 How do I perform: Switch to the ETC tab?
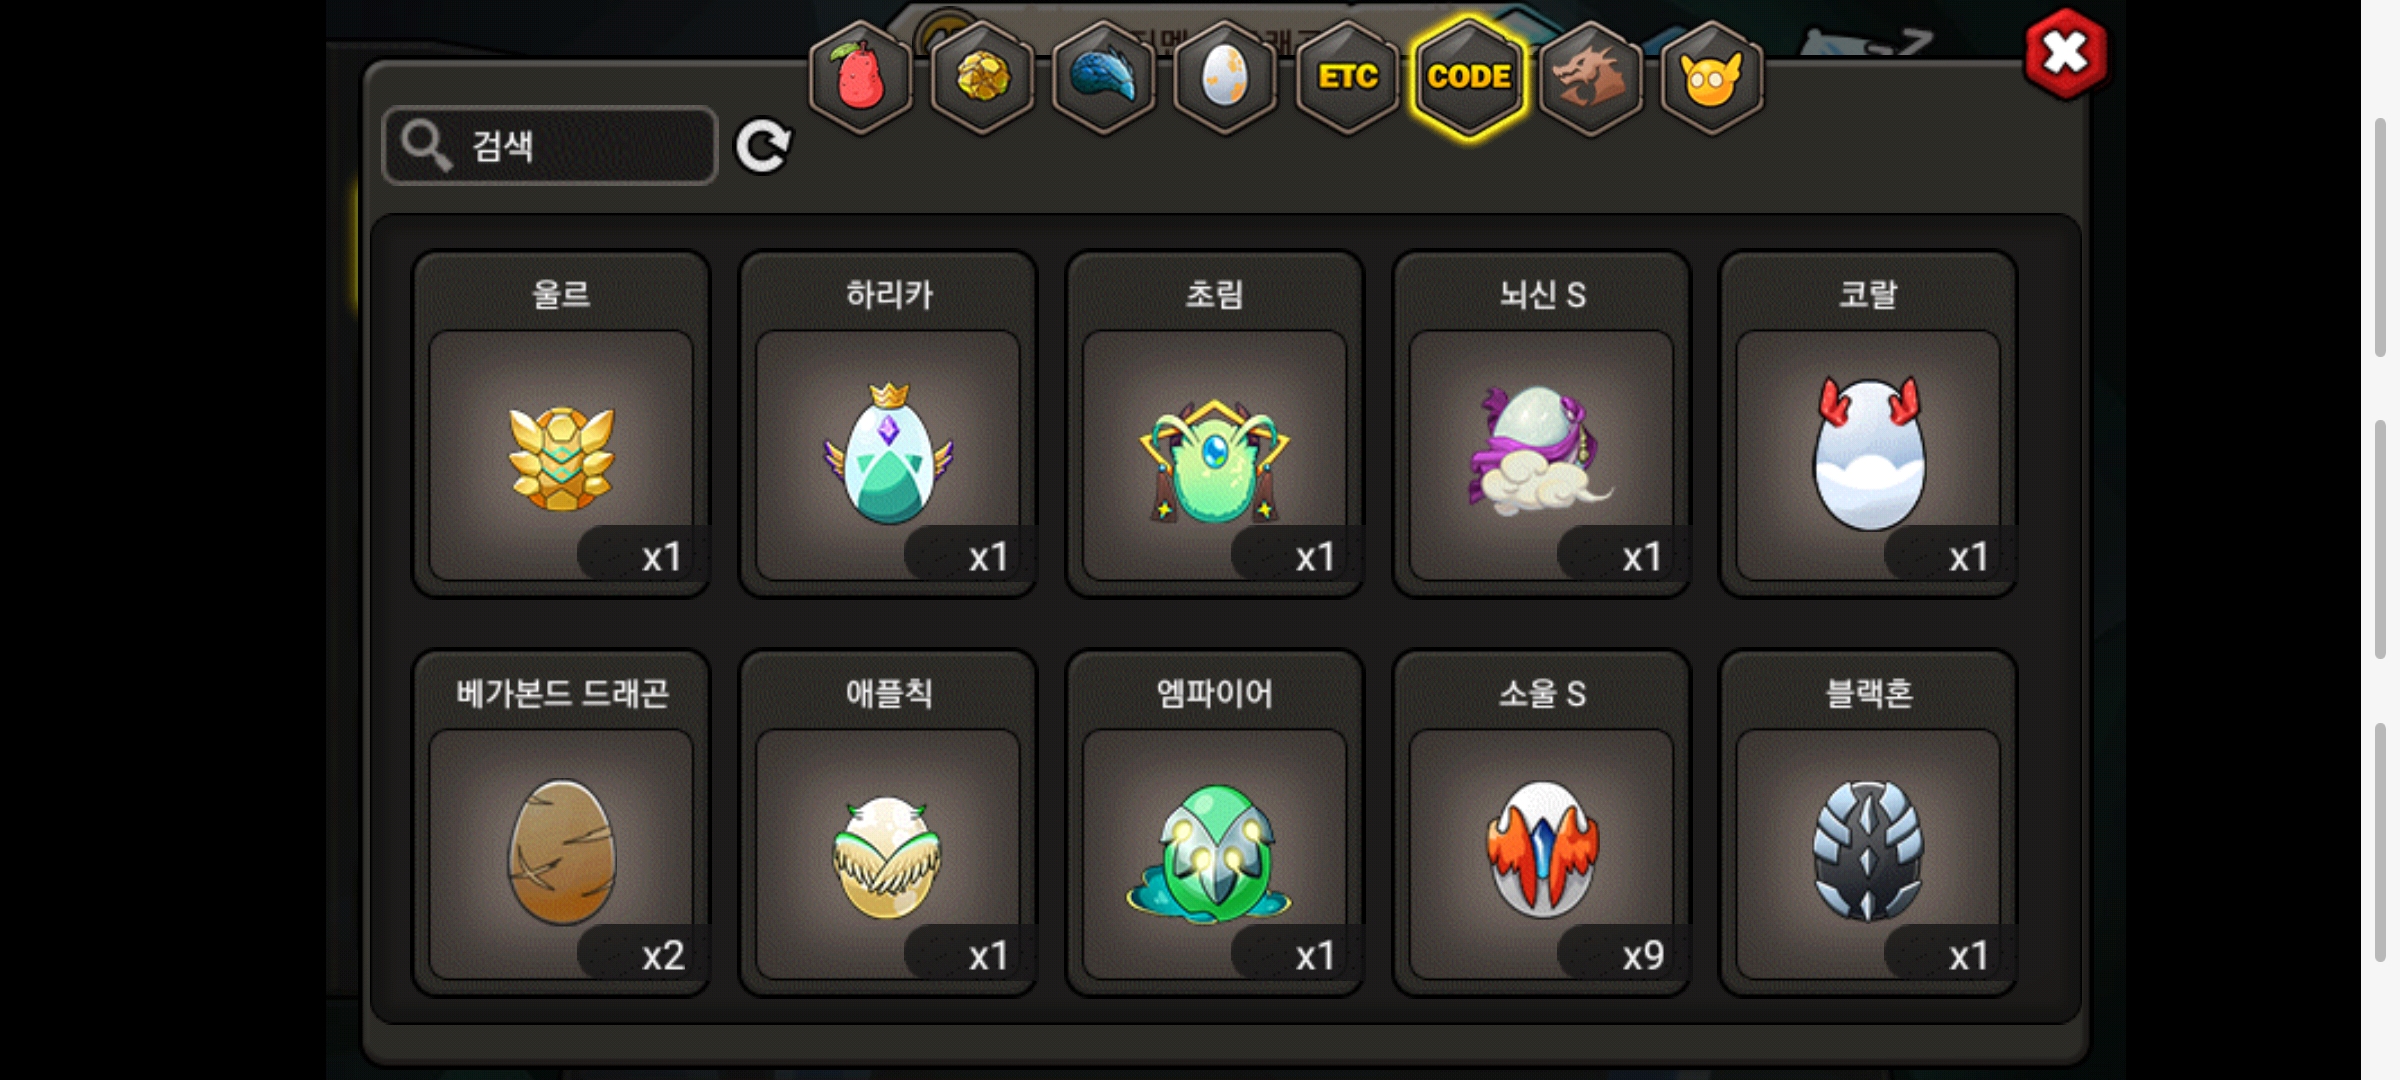tap(1347, 77)
